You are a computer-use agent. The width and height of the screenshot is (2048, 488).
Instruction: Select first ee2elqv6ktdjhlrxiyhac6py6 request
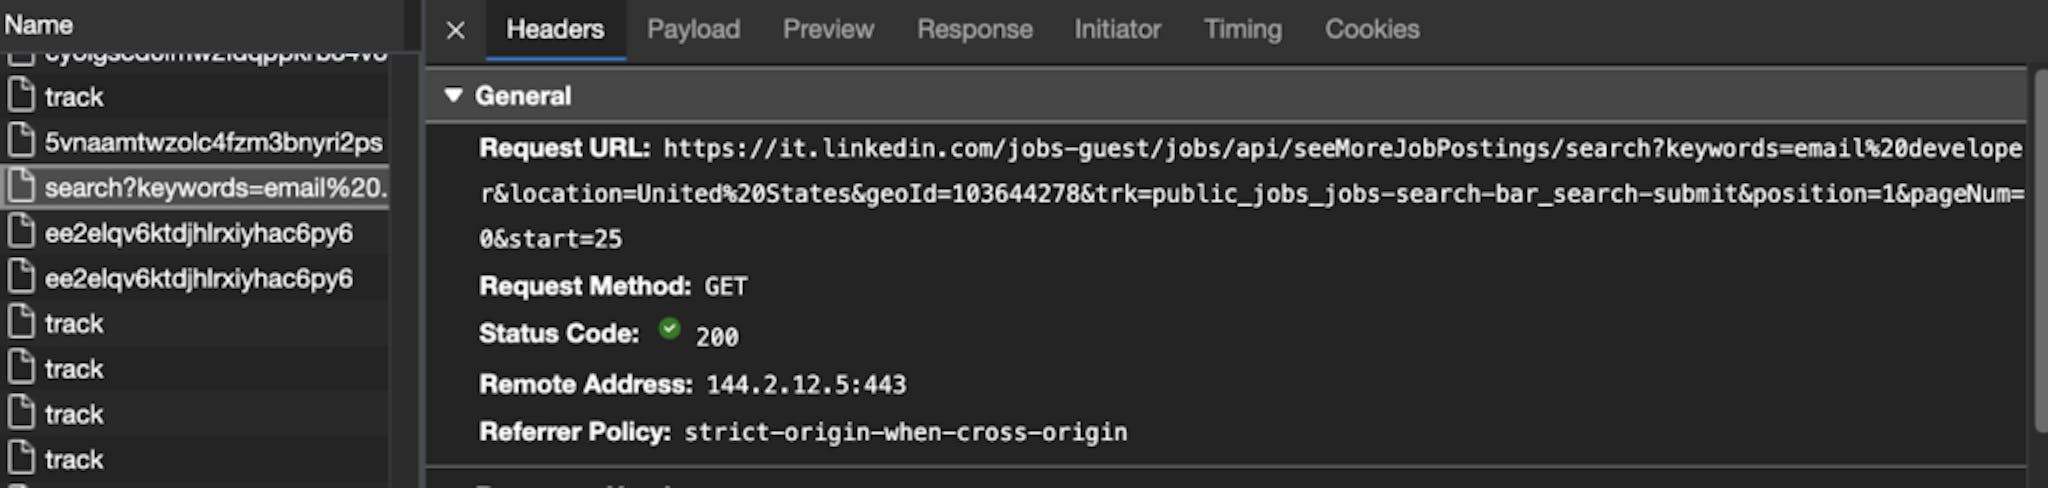[195, 233]
